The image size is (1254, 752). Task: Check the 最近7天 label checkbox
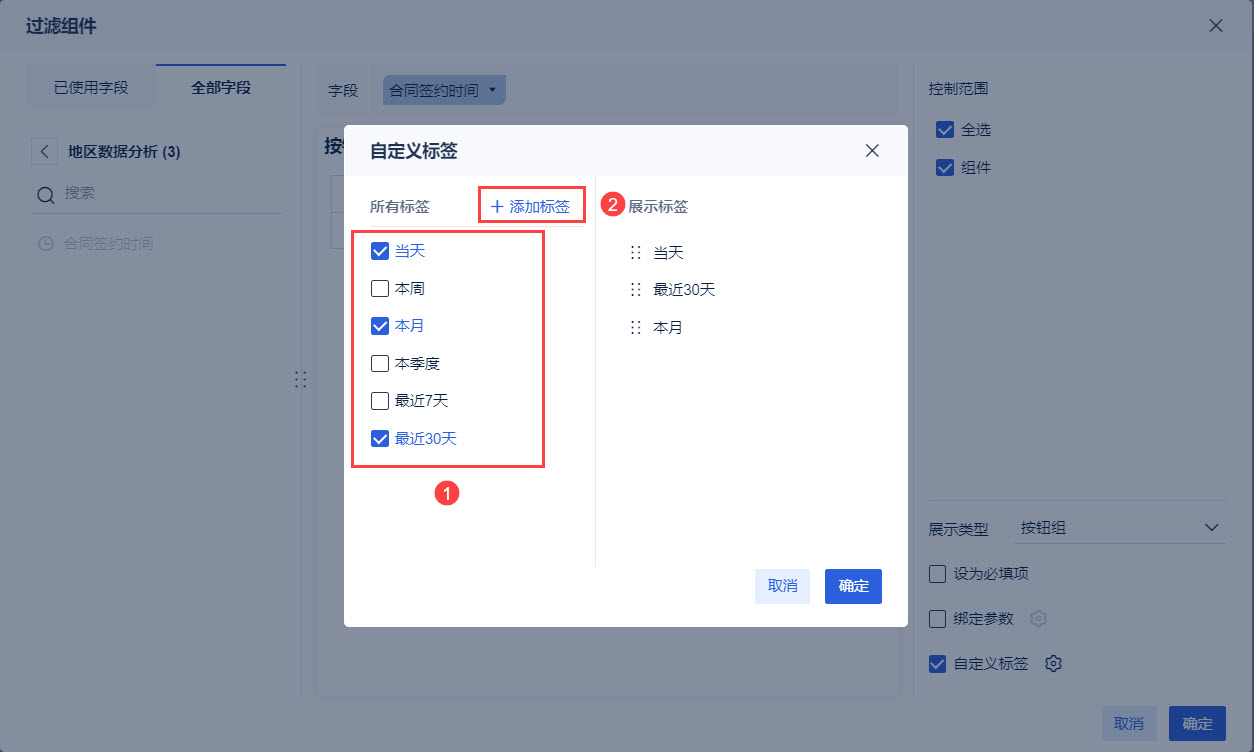[x=380, y=401]
